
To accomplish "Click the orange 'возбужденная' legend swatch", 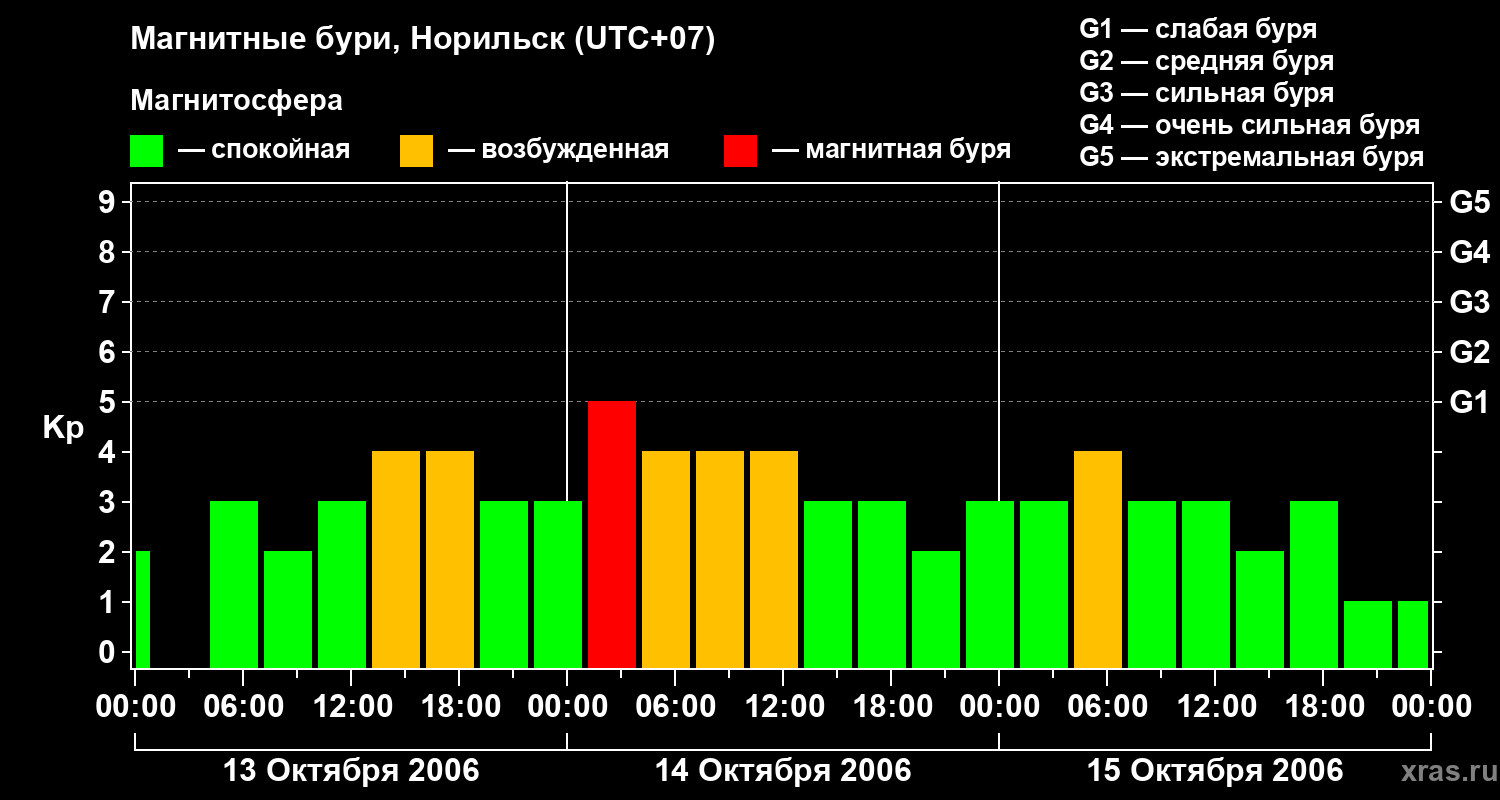I will tap(417, 151).
